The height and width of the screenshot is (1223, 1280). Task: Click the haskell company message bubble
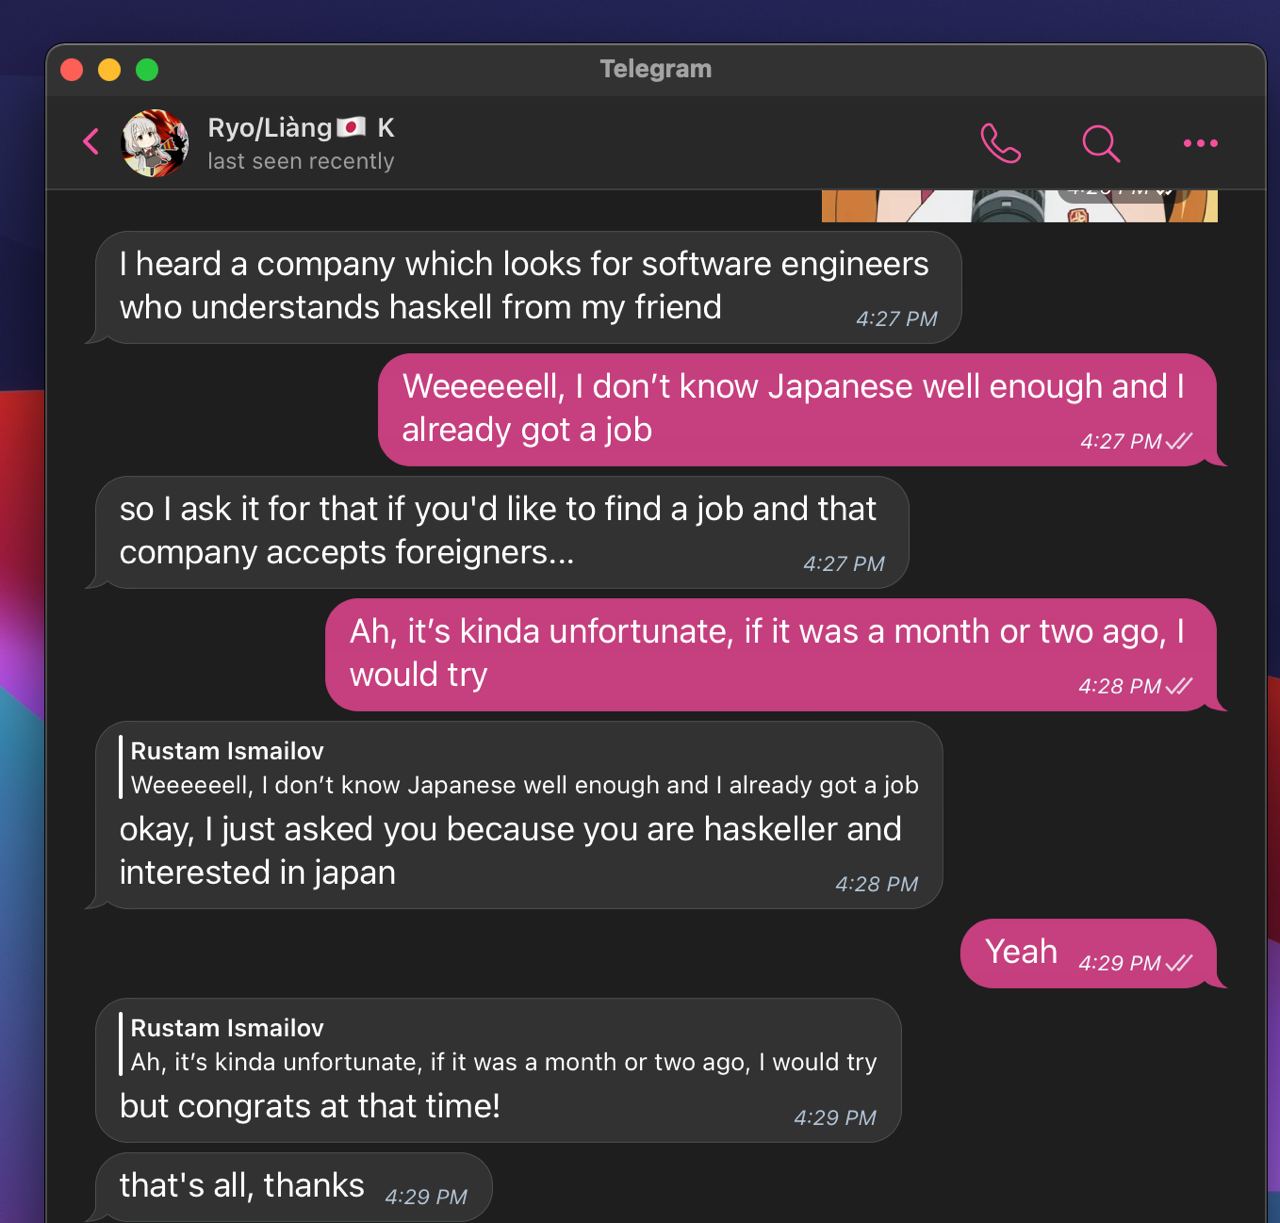(524, 286)
